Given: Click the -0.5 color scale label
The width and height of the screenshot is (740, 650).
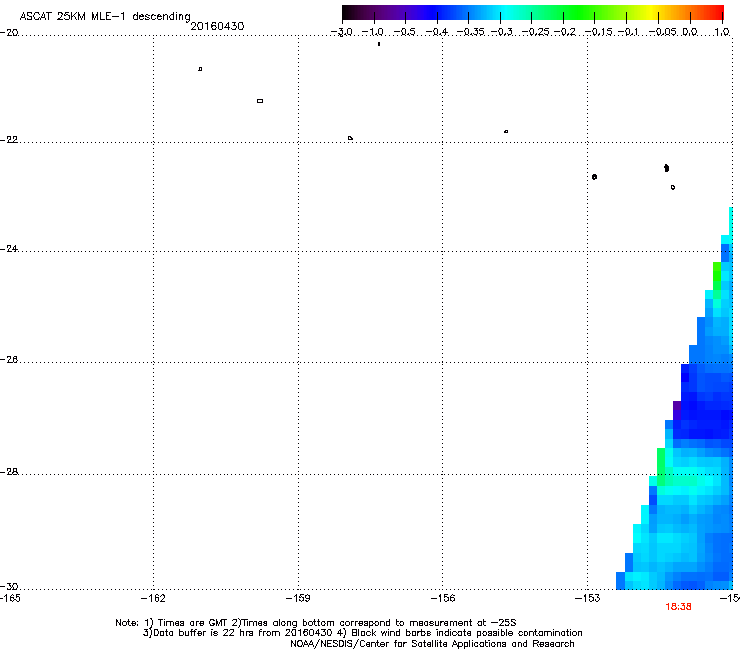Looking at the screenshot, I should click(x=404, y=32).
